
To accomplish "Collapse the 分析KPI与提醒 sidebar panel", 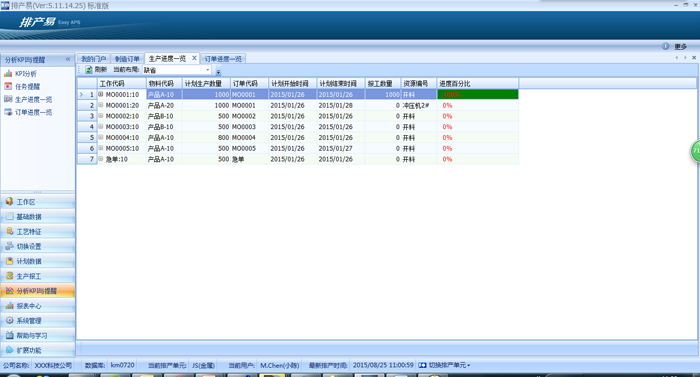I will click(68, 59).
